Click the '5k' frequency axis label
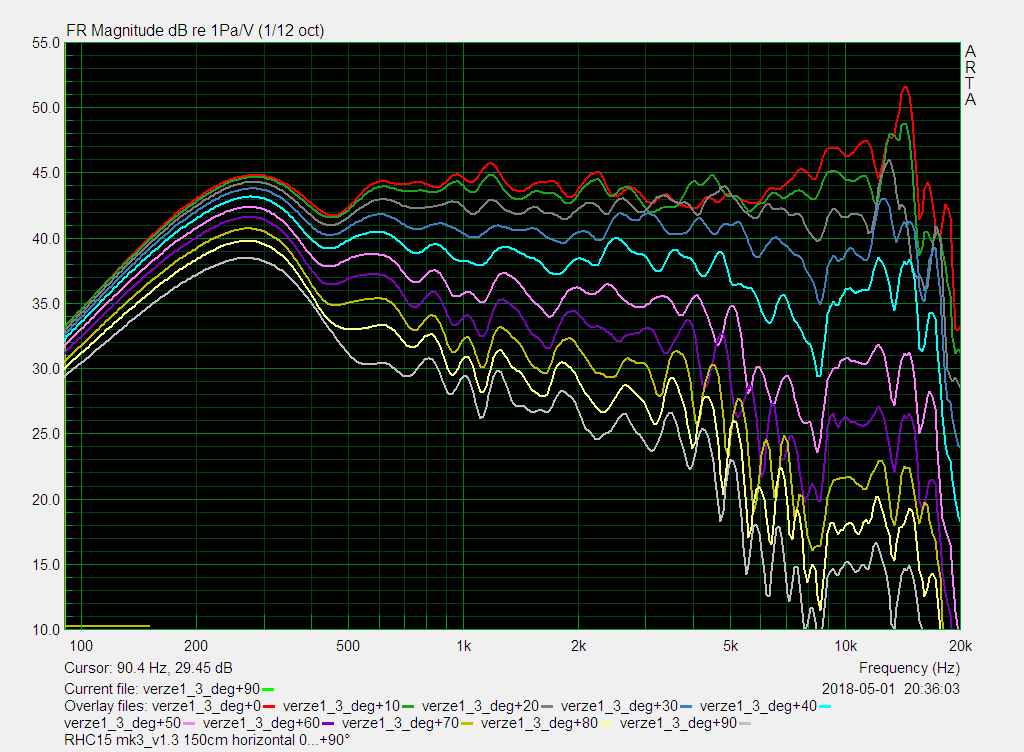 (x=731, y=646)
